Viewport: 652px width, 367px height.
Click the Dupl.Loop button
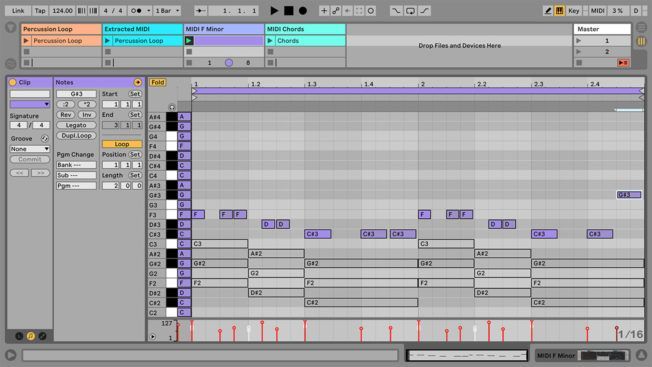pyautogui.click(x=76, y=135)
